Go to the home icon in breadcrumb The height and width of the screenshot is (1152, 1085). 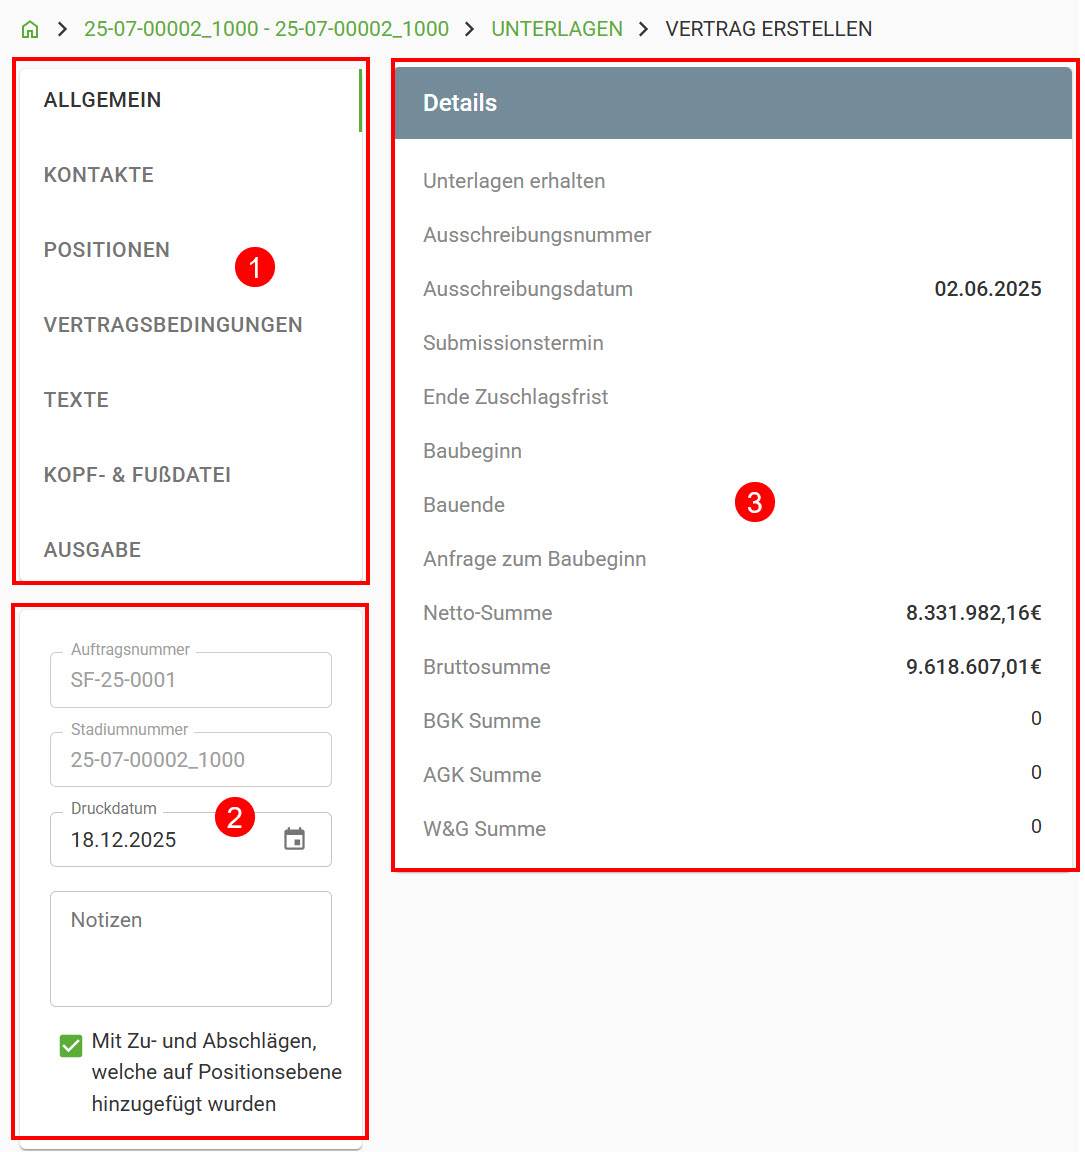point(29,29)
